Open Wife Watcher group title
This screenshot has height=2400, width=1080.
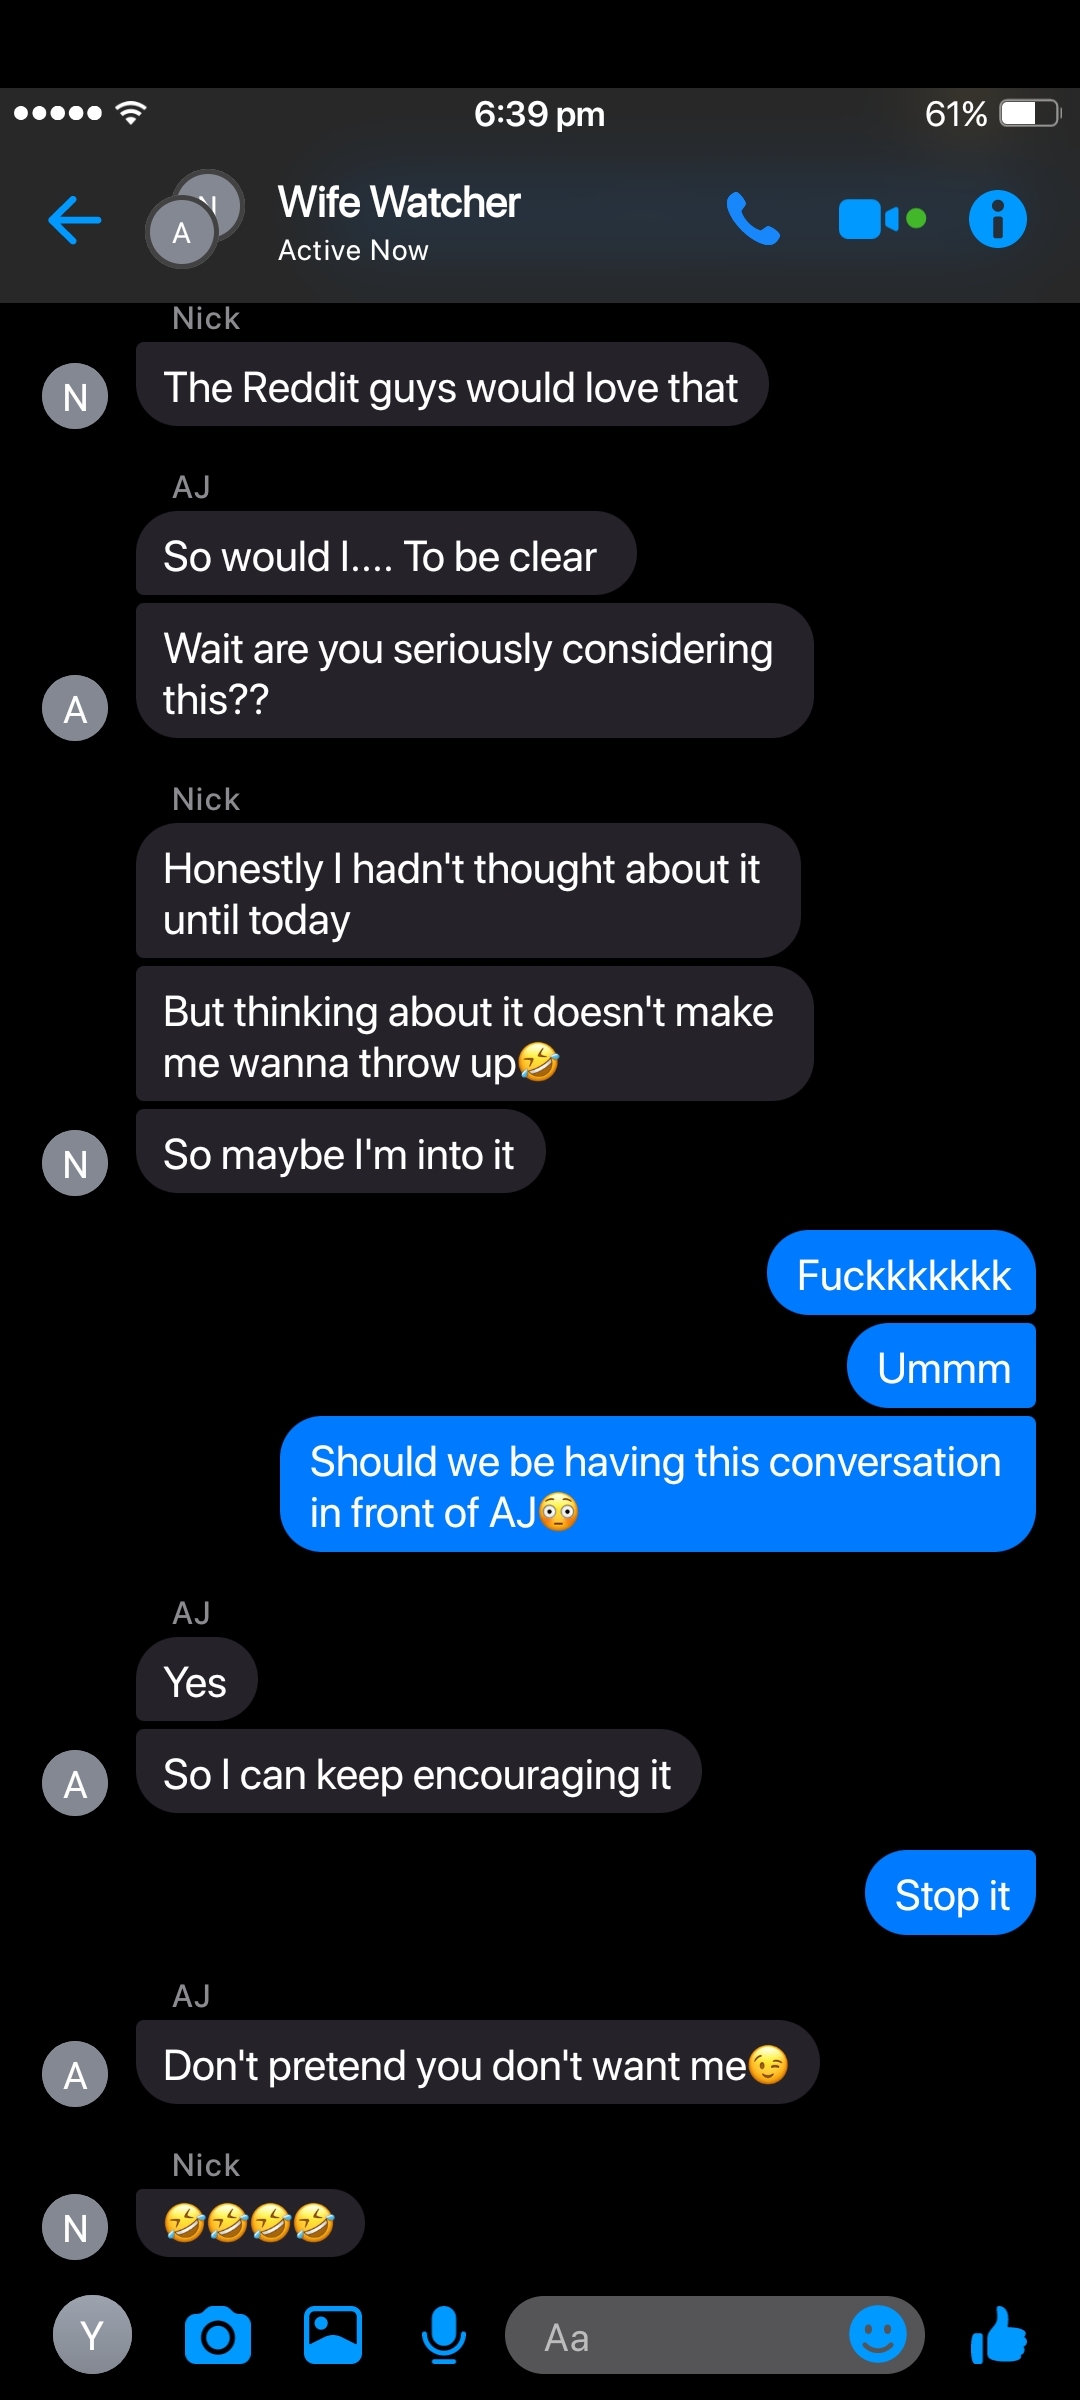pyautogui.click(x=399, y=203)
